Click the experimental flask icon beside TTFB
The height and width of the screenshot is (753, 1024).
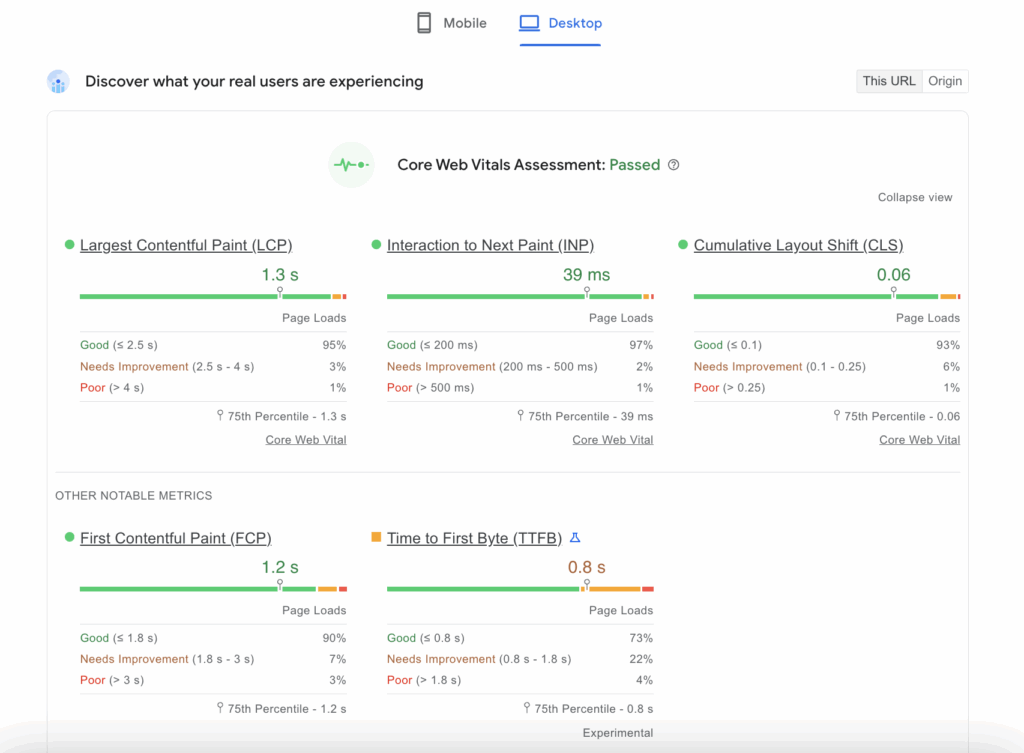click(574, 537)
